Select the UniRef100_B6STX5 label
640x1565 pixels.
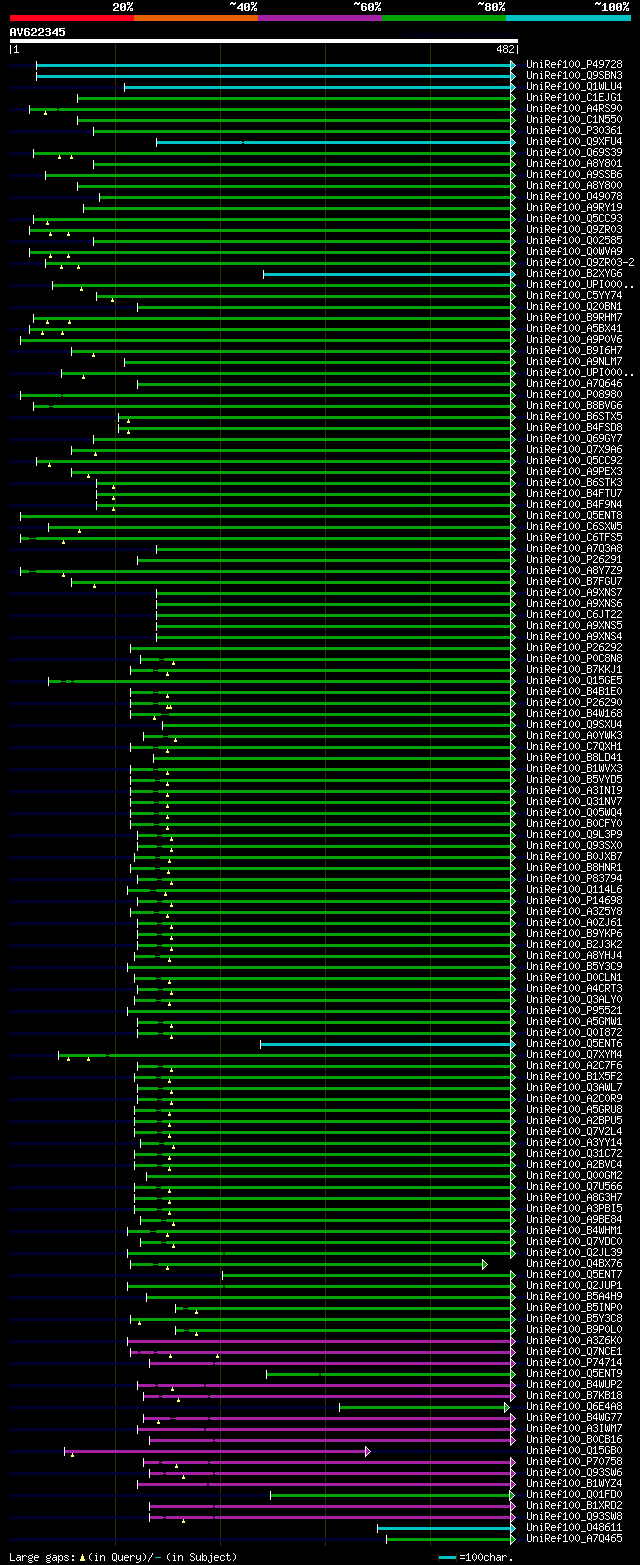pyautogui.click(x=574, y=417)
